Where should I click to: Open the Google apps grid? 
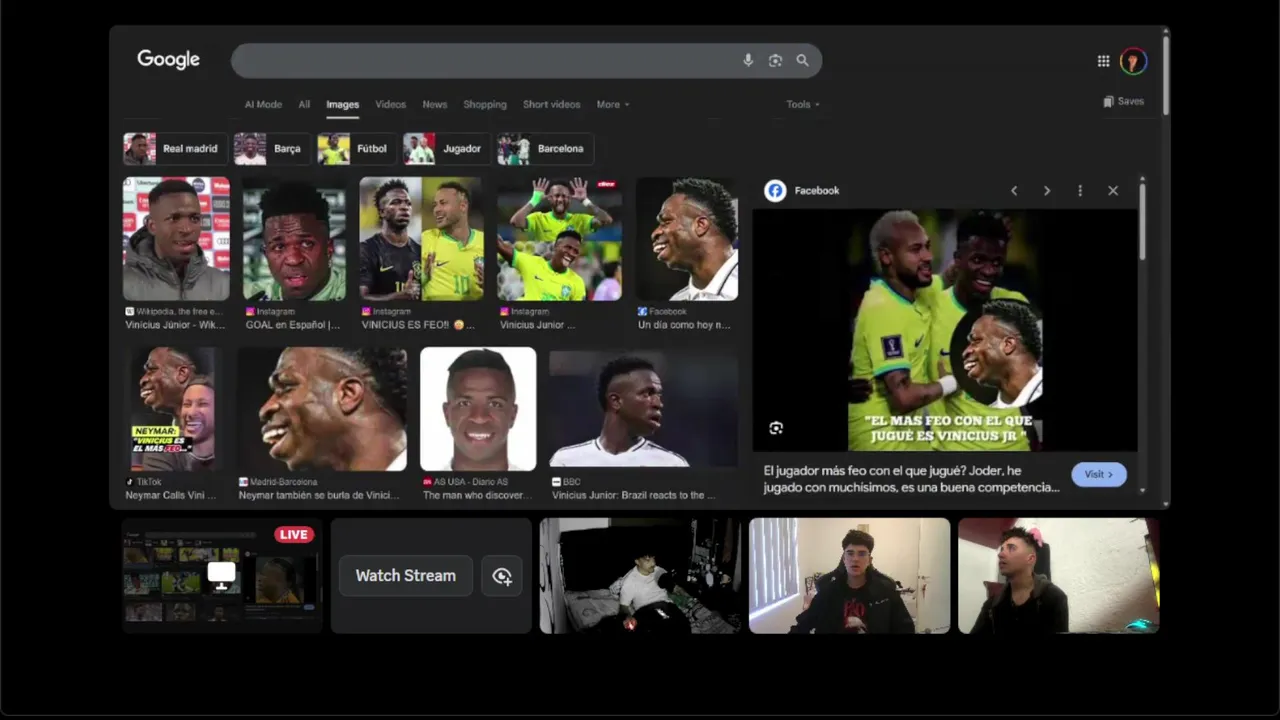pyautogui.click(x=1103, y=61)
